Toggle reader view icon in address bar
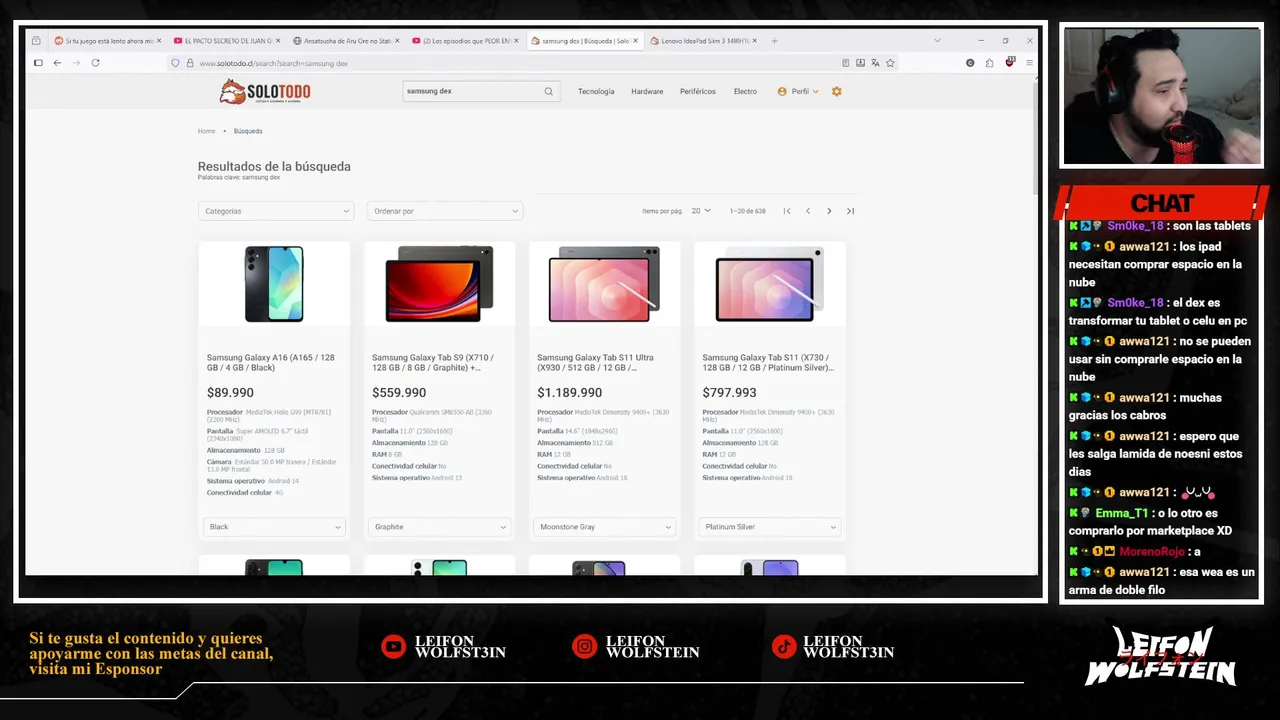The image size is (1280, 720). pos(845,63)
